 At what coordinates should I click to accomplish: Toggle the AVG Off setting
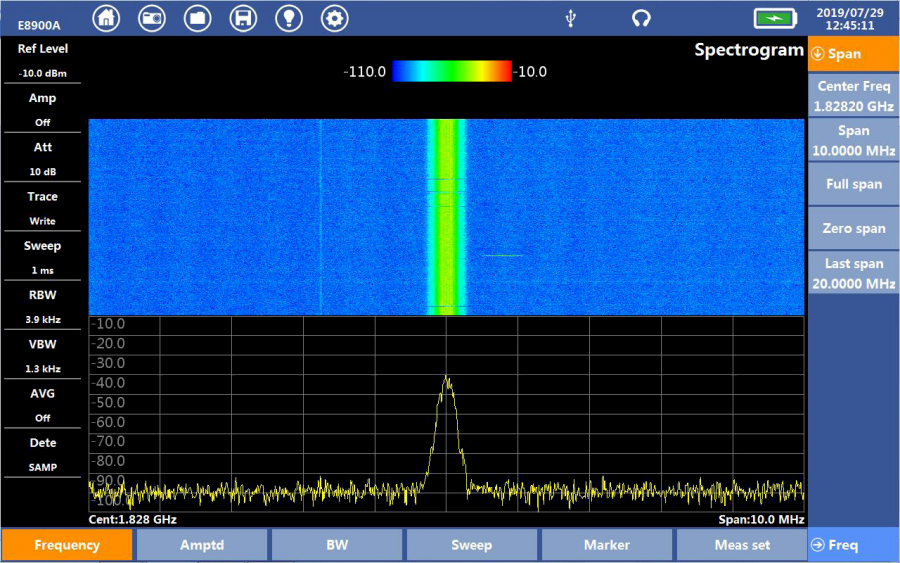click(x=42, y=405)
